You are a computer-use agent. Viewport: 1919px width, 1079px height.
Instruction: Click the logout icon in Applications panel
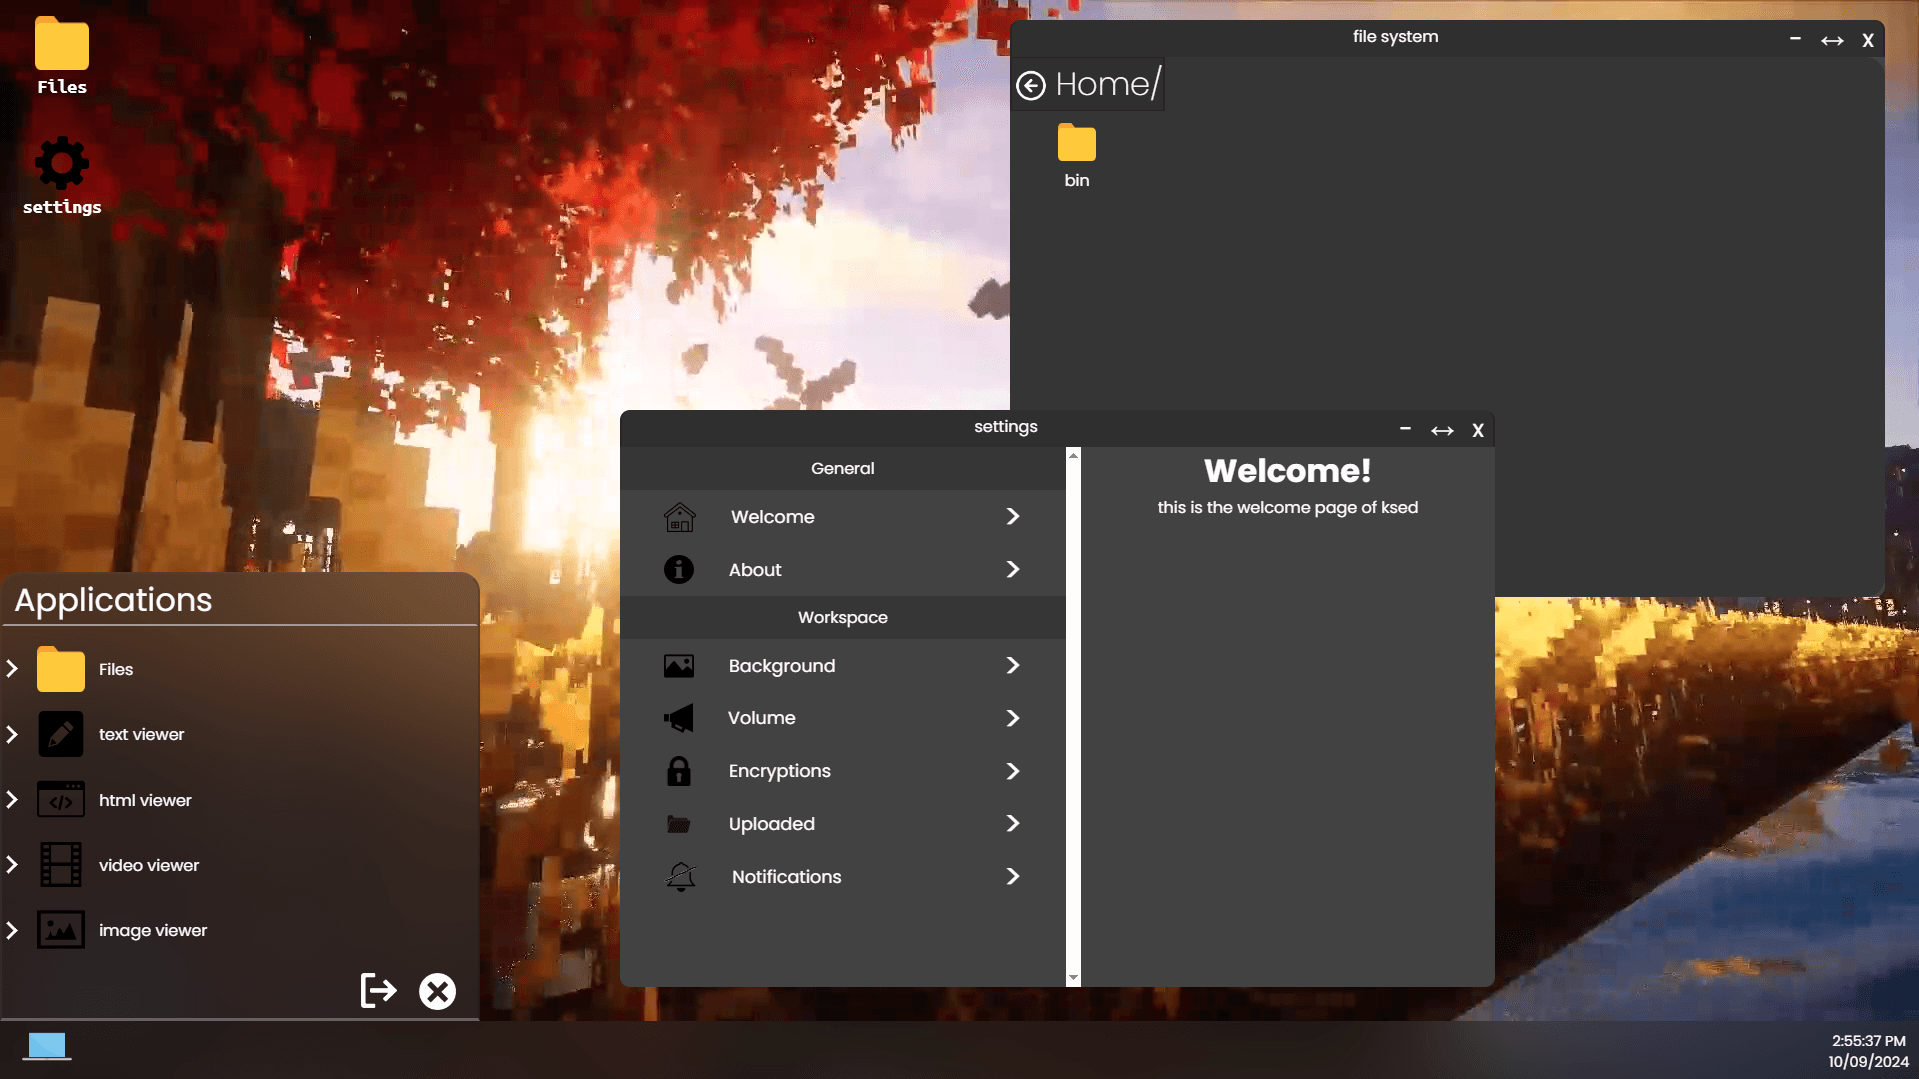point(377,990)
